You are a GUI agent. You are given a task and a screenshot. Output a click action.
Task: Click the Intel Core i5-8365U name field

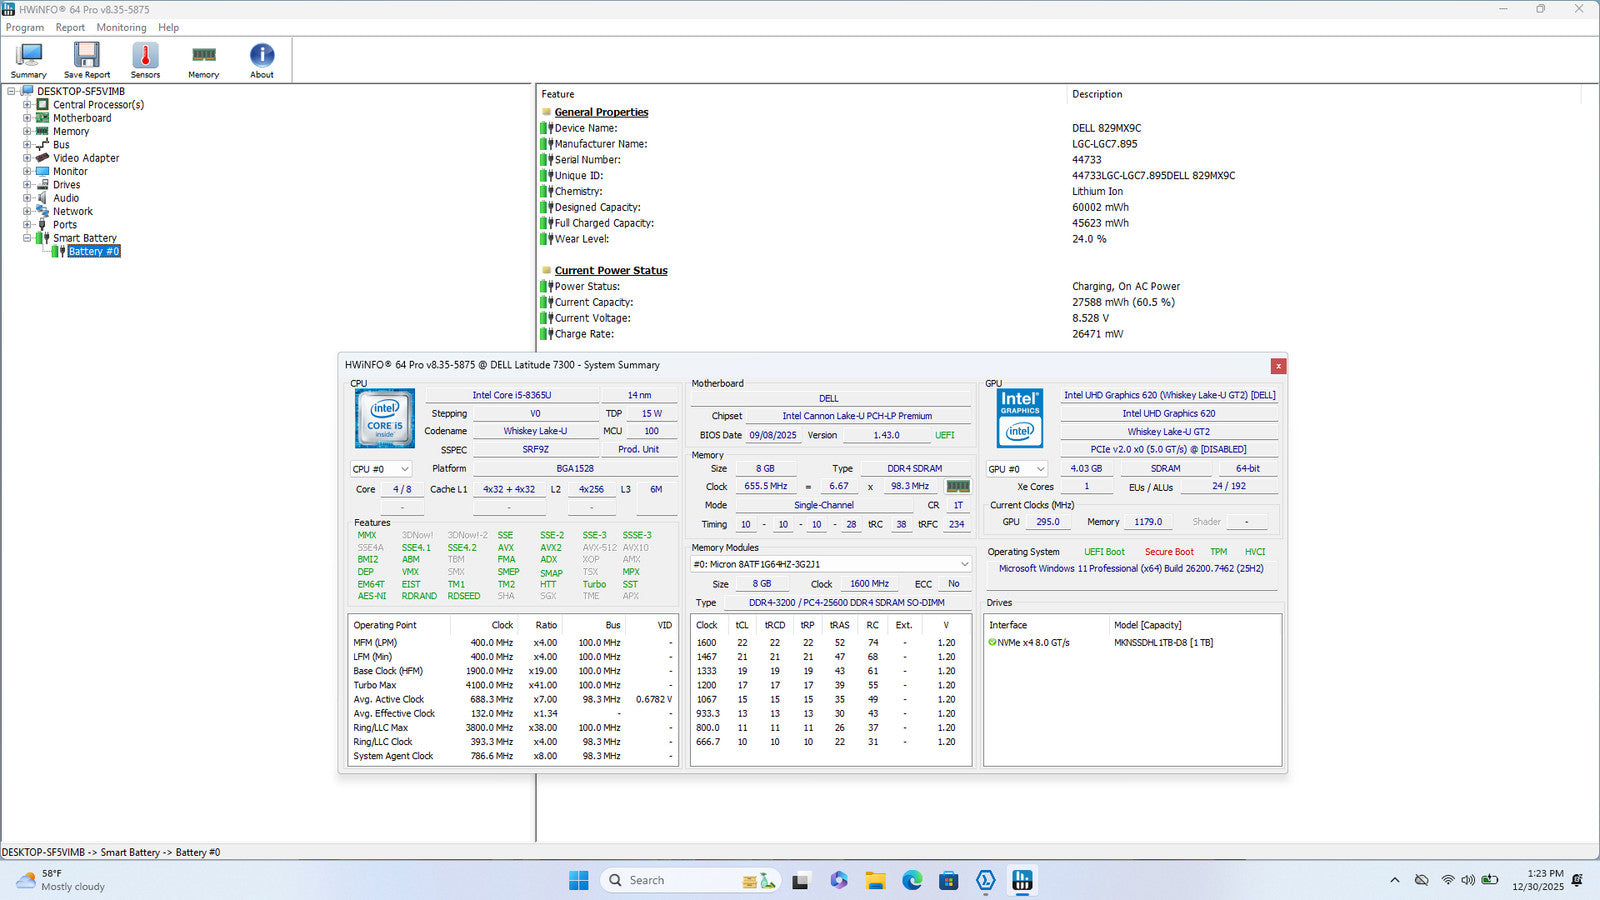pyautogui.click(x=511, y=395)
